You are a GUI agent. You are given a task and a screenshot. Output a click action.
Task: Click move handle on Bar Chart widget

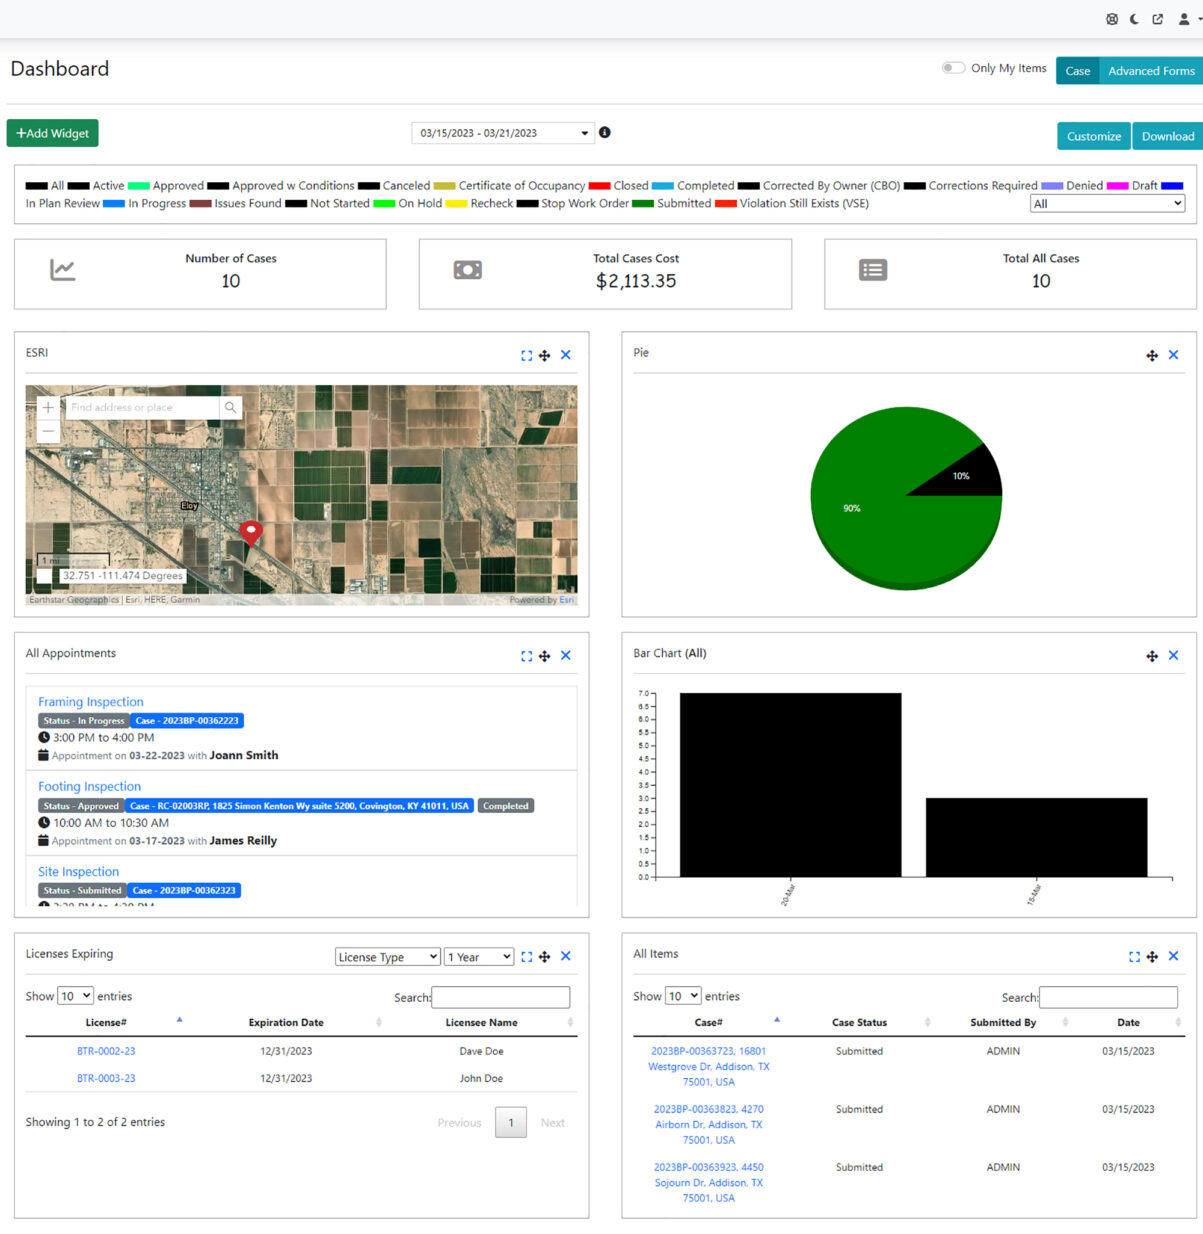click(1152, 656)
